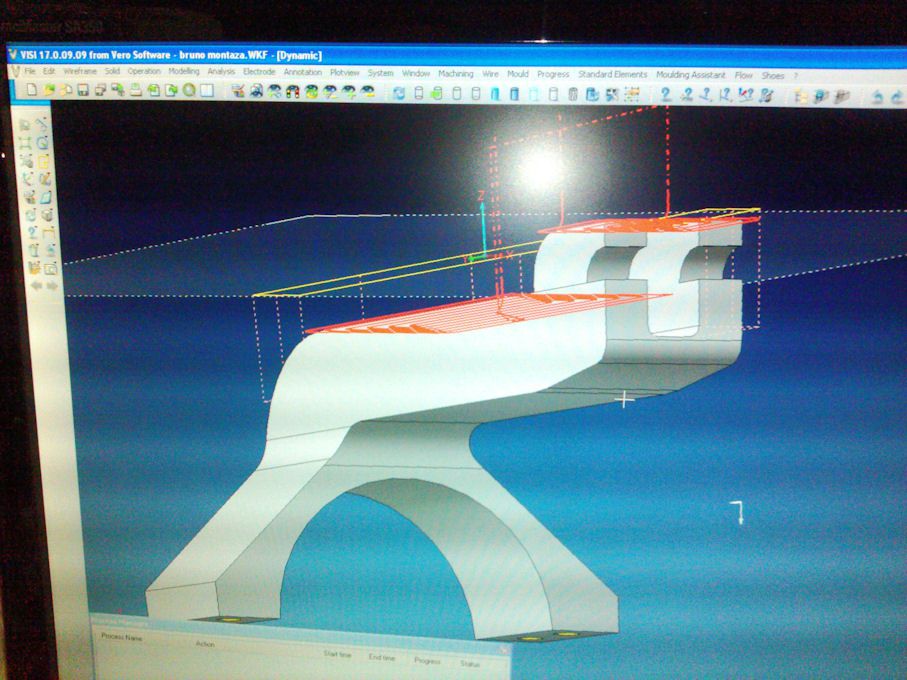Click the last question-mark icon with pencil
The image size is (907, 680).
pos(767,96)
